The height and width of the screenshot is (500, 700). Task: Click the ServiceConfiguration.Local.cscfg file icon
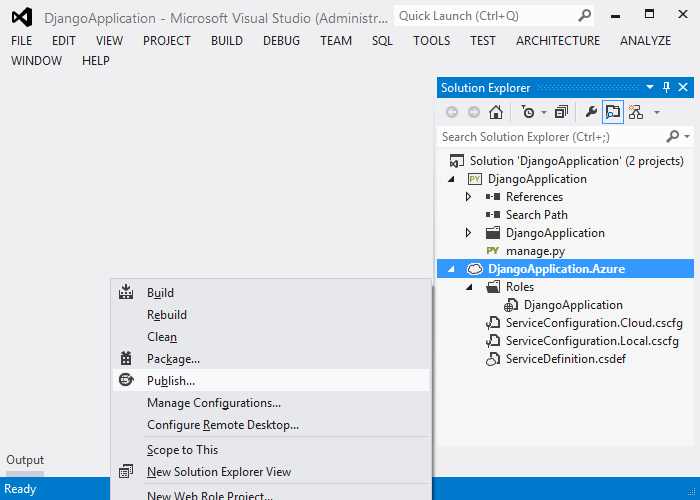click(493, 341)
